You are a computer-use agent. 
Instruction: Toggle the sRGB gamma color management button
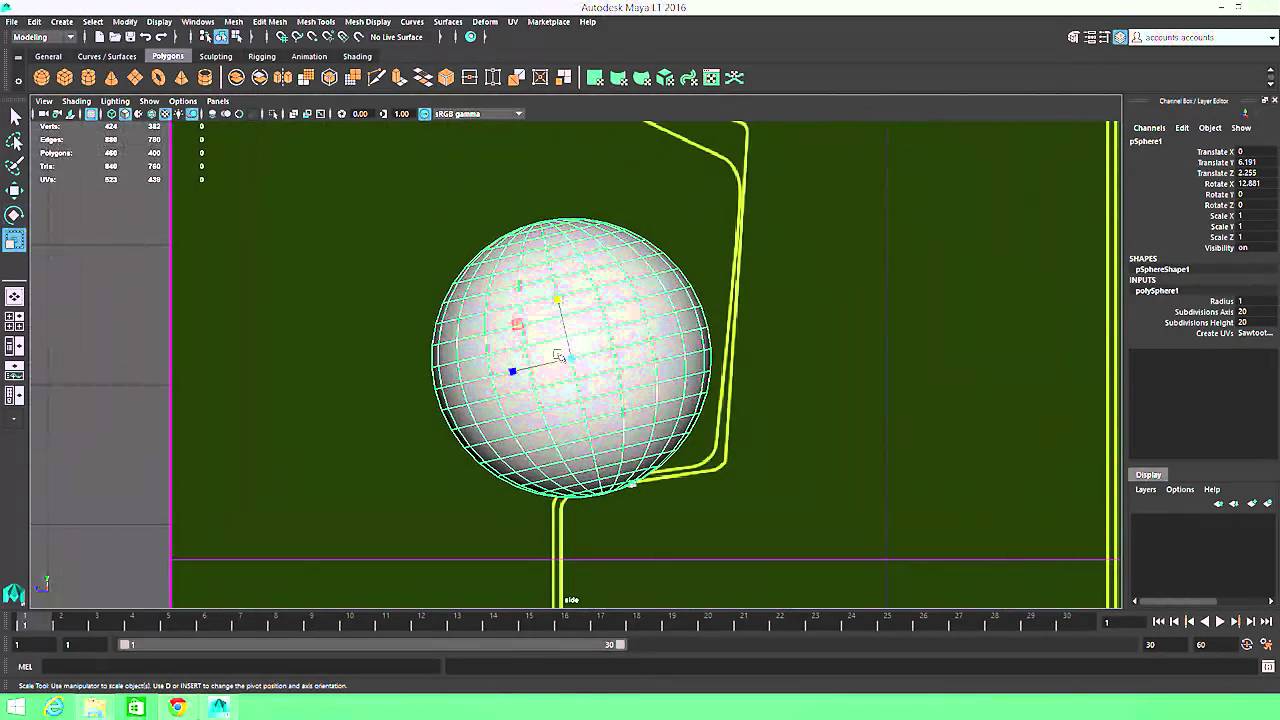click(x=425, y=114)
